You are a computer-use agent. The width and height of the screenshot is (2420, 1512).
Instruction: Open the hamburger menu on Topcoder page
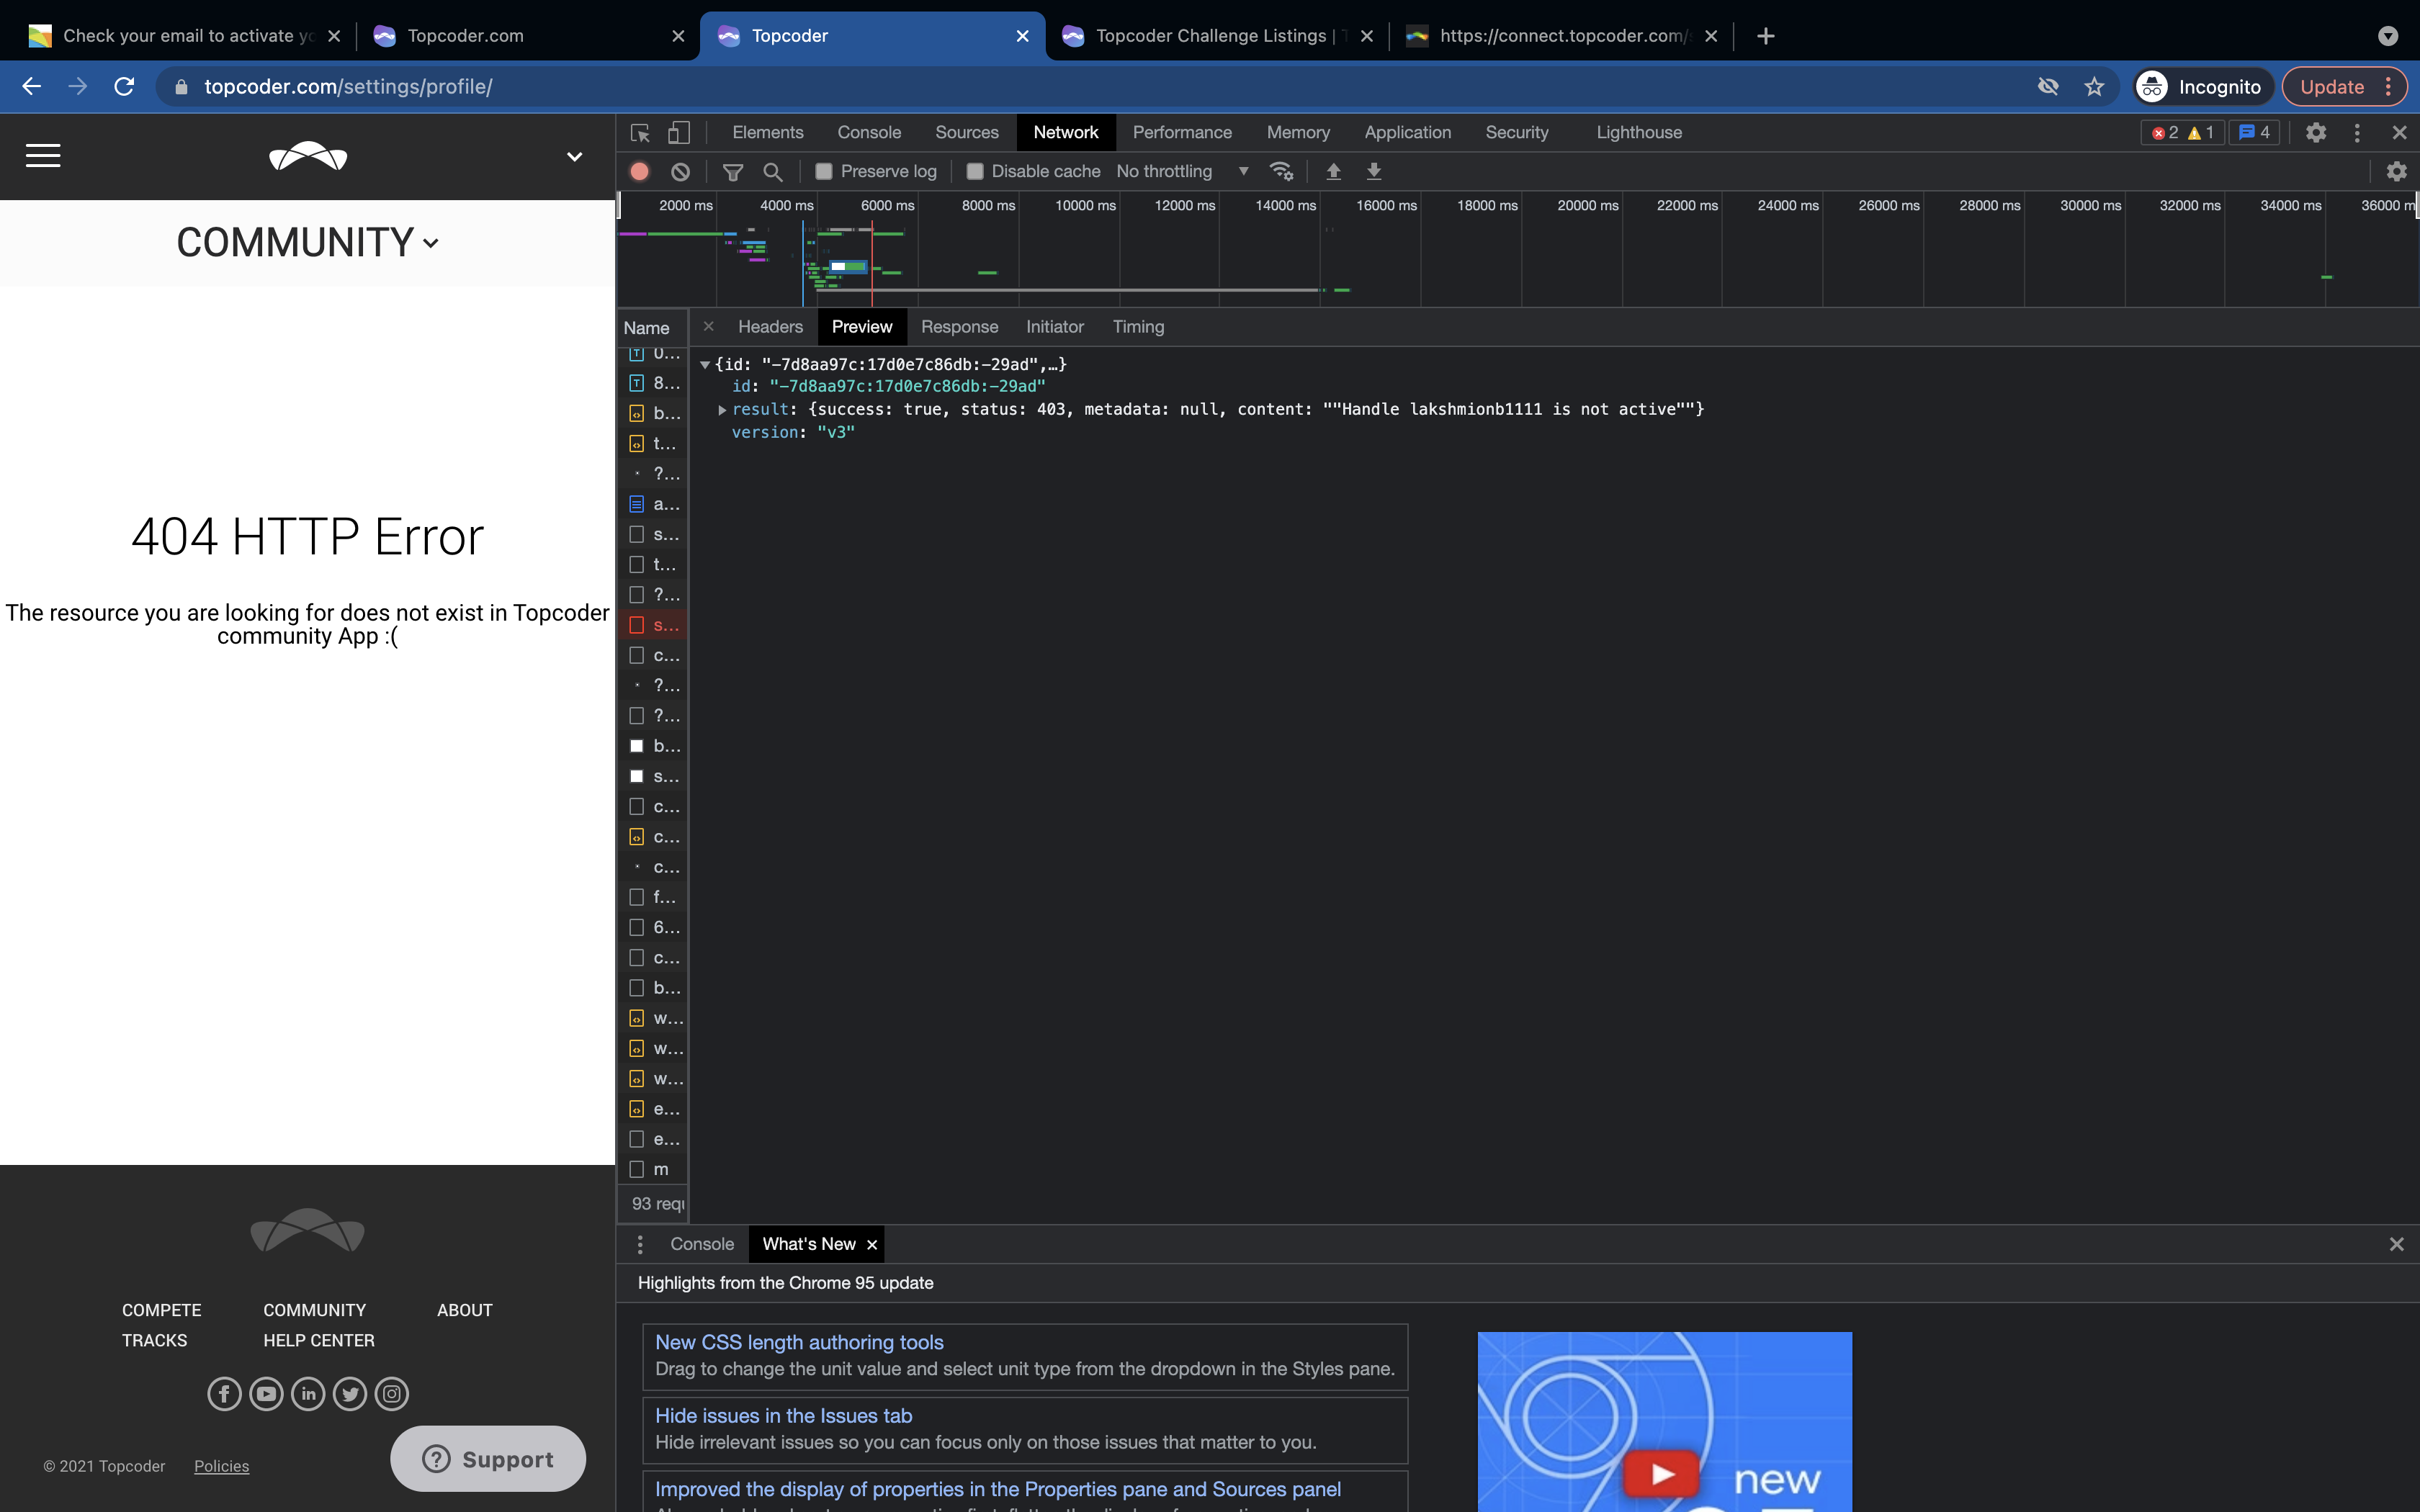43,156
